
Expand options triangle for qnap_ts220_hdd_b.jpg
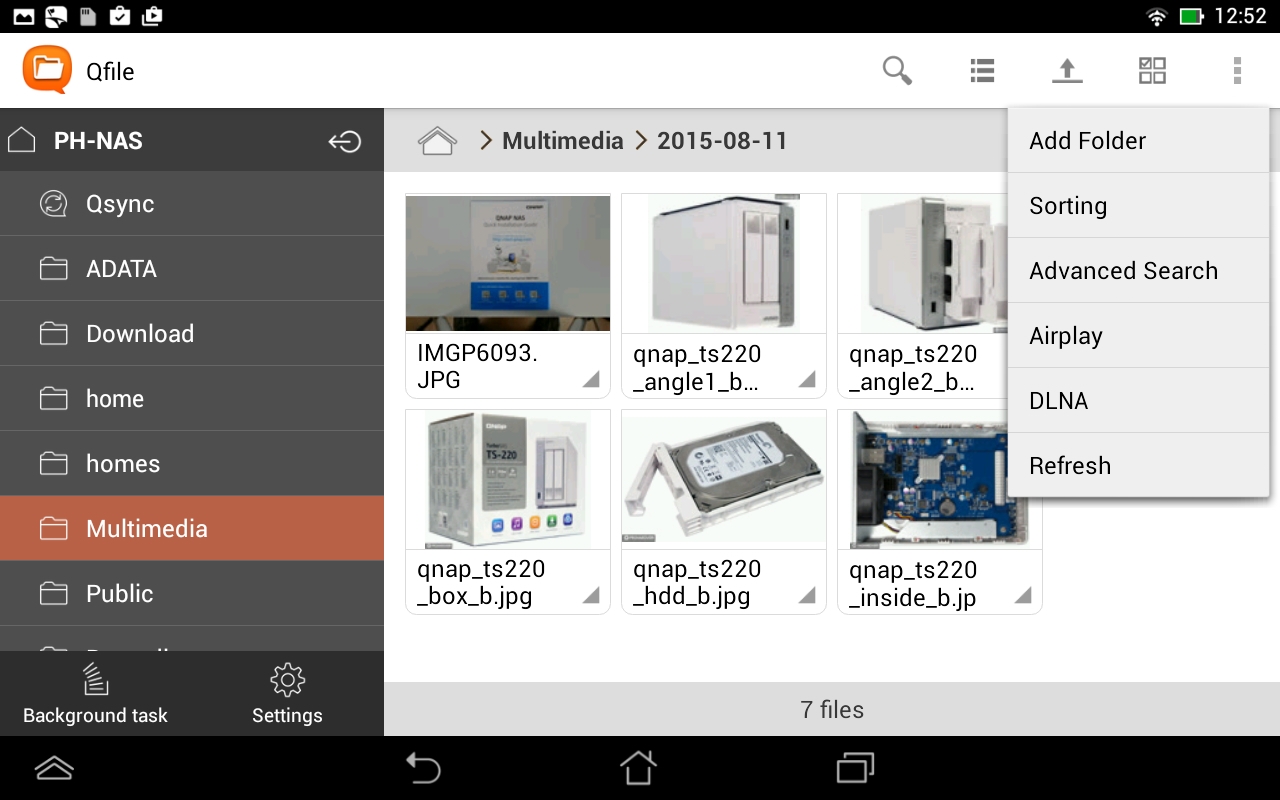807,595
